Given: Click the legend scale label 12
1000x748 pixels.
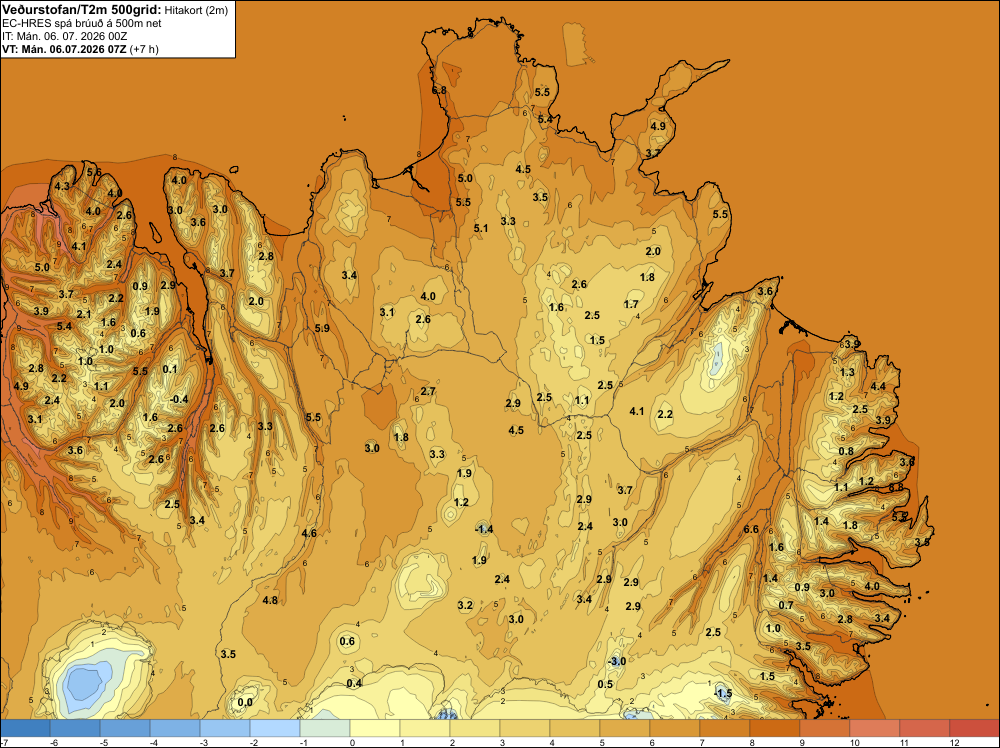Looking at the screenshot, I should tap(954, 743).
